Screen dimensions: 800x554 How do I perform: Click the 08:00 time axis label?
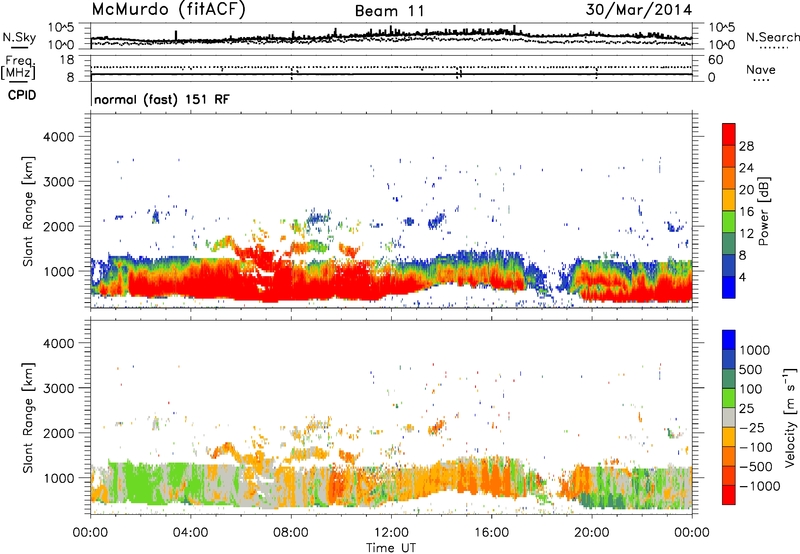pos(291,533)
